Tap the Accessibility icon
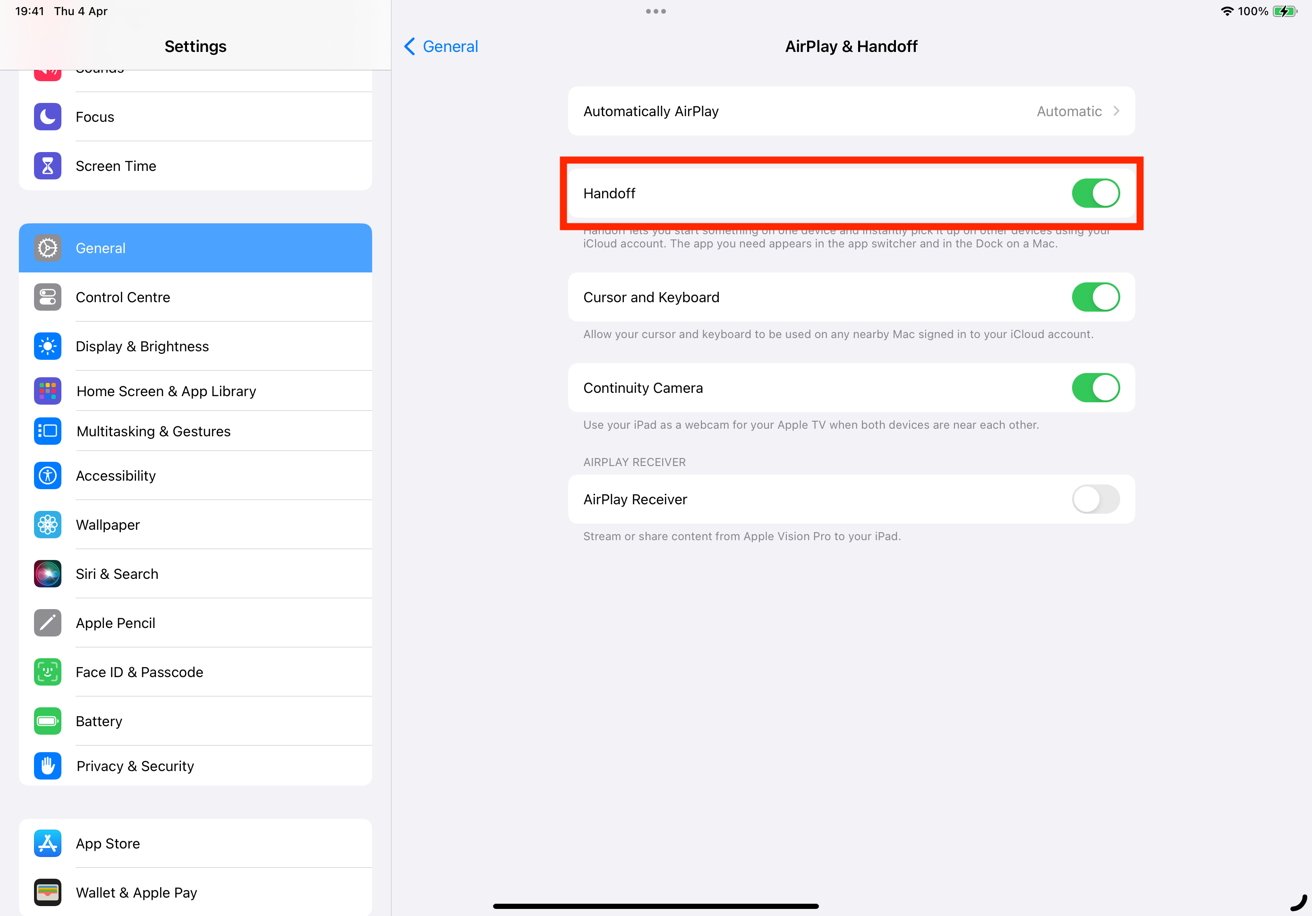 point(48,476)
